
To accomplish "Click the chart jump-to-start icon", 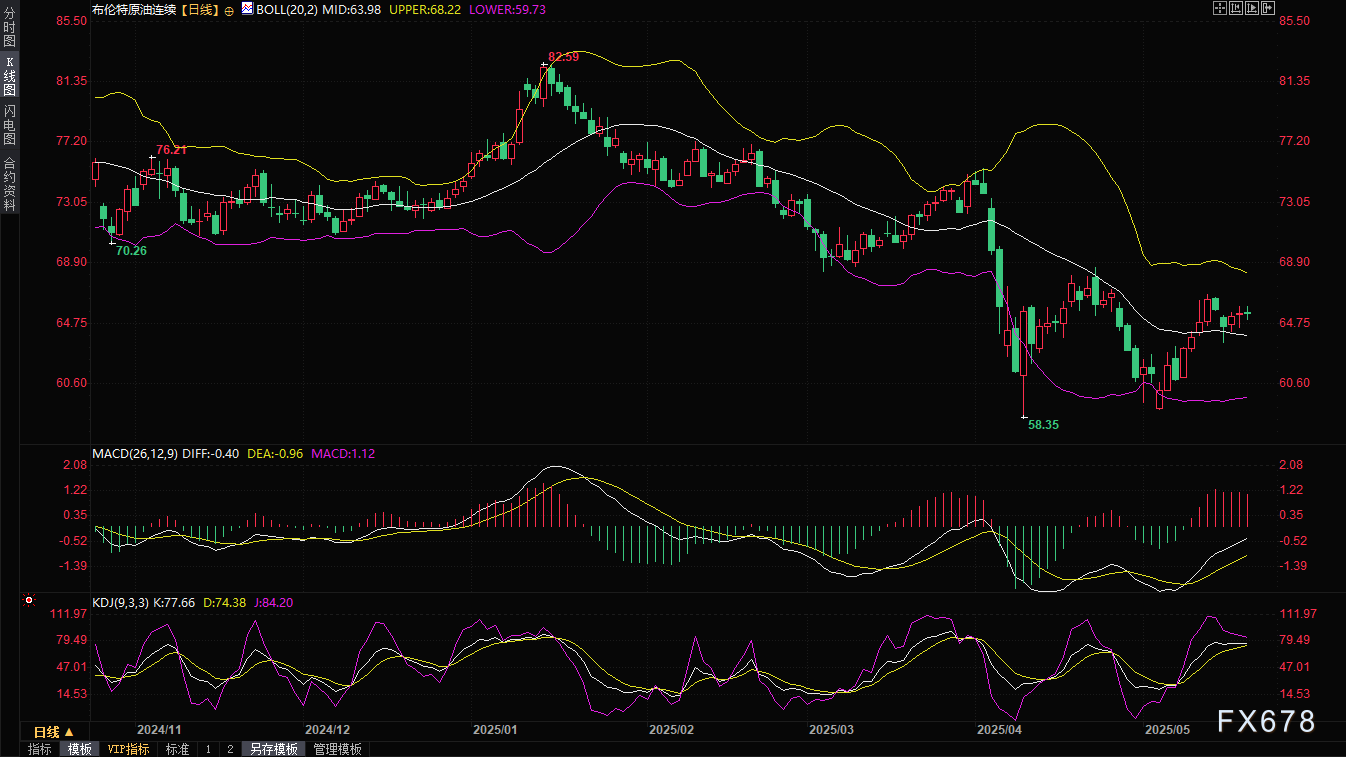I will (x=1235, y=8).
